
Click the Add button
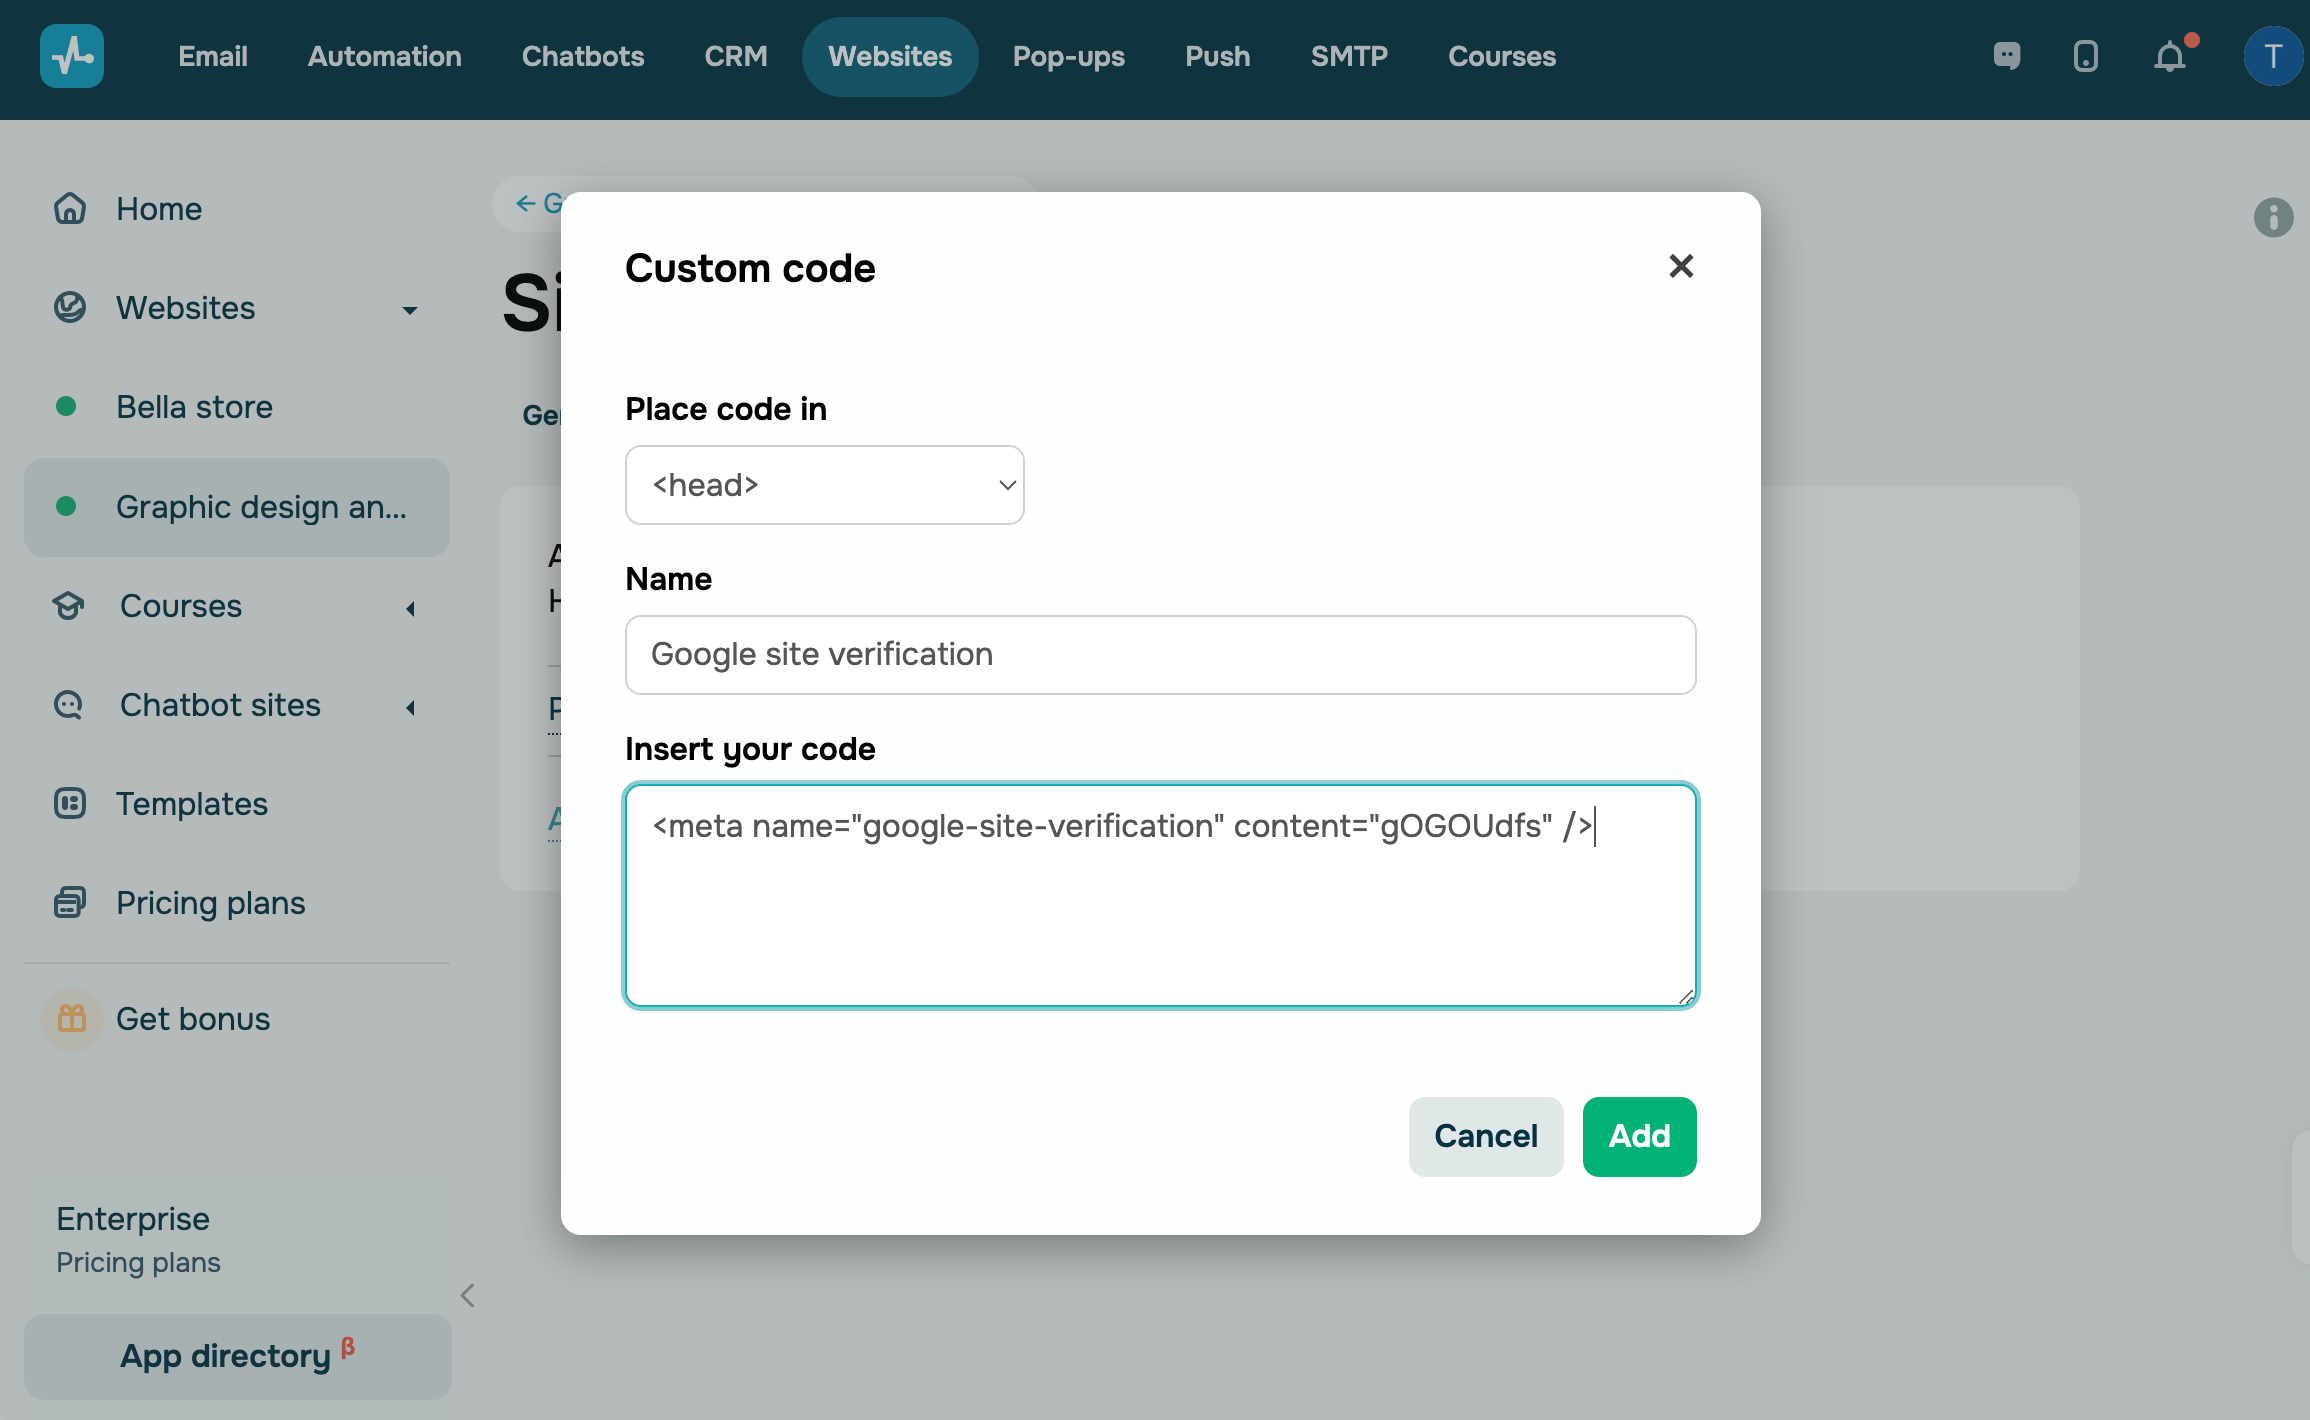(1638, 1136)
